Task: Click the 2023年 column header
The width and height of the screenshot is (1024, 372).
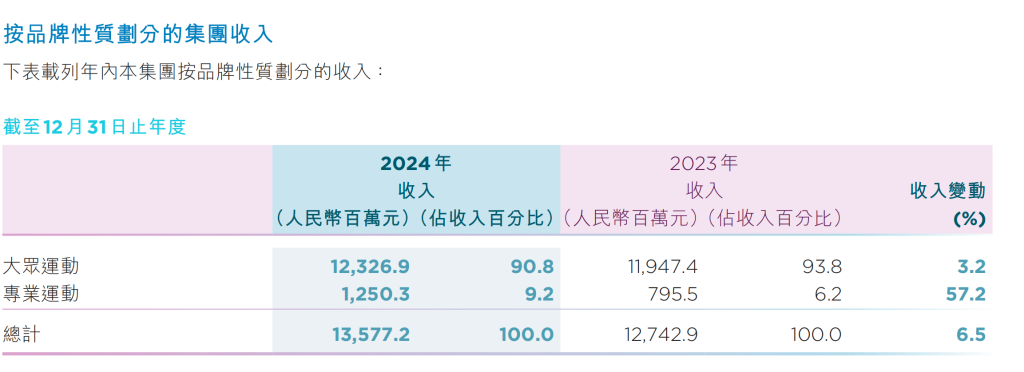Action: click(x=703, y=163)
